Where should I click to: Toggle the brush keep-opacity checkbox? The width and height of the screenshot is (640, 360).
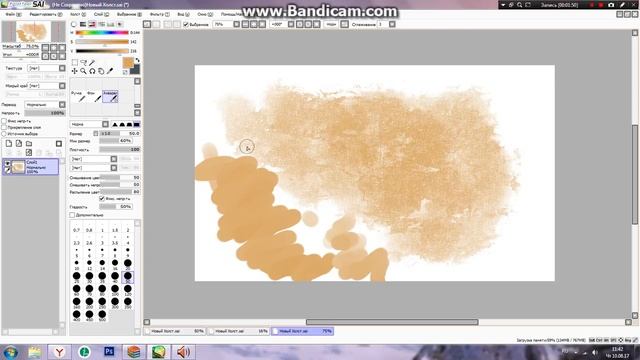(102, 198)
